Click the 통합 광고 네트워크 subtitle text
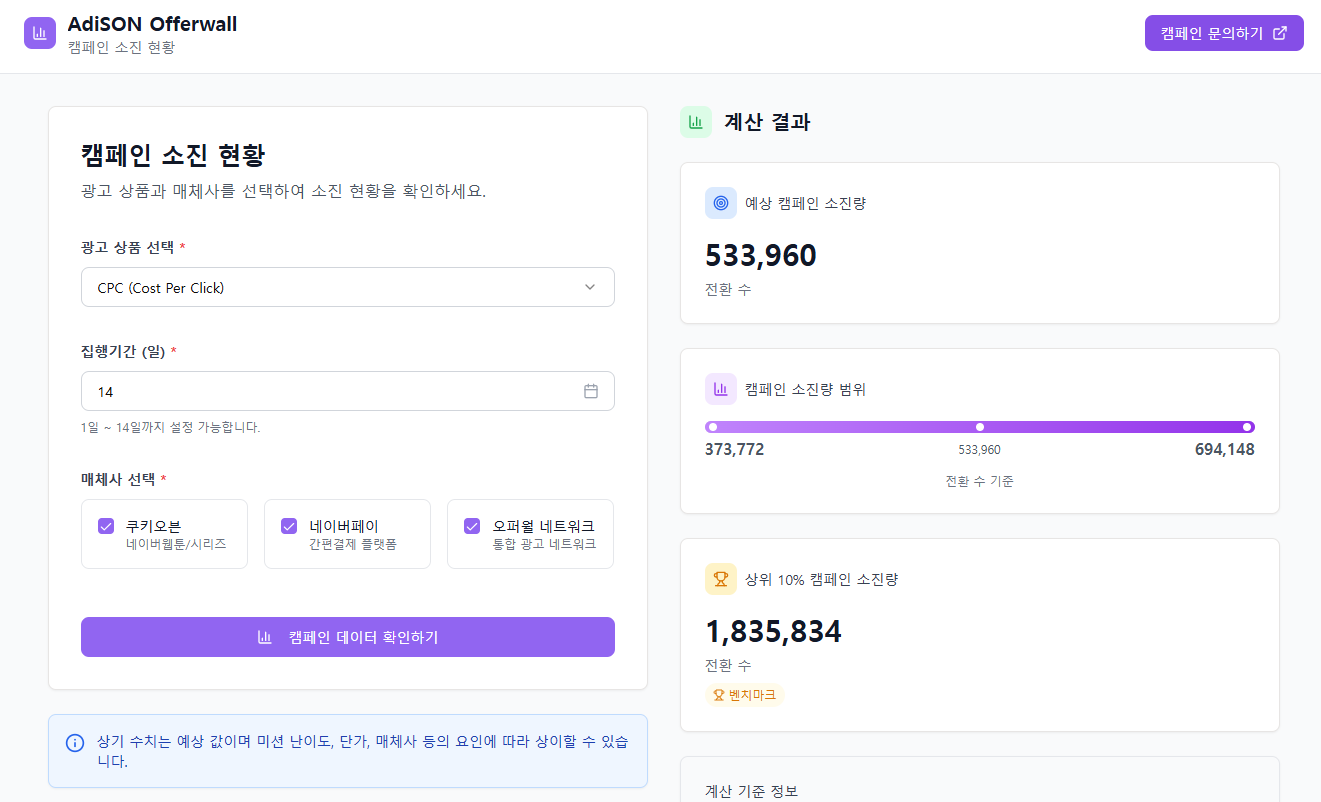The image size is (1321, 802). [x=544, y=545]
